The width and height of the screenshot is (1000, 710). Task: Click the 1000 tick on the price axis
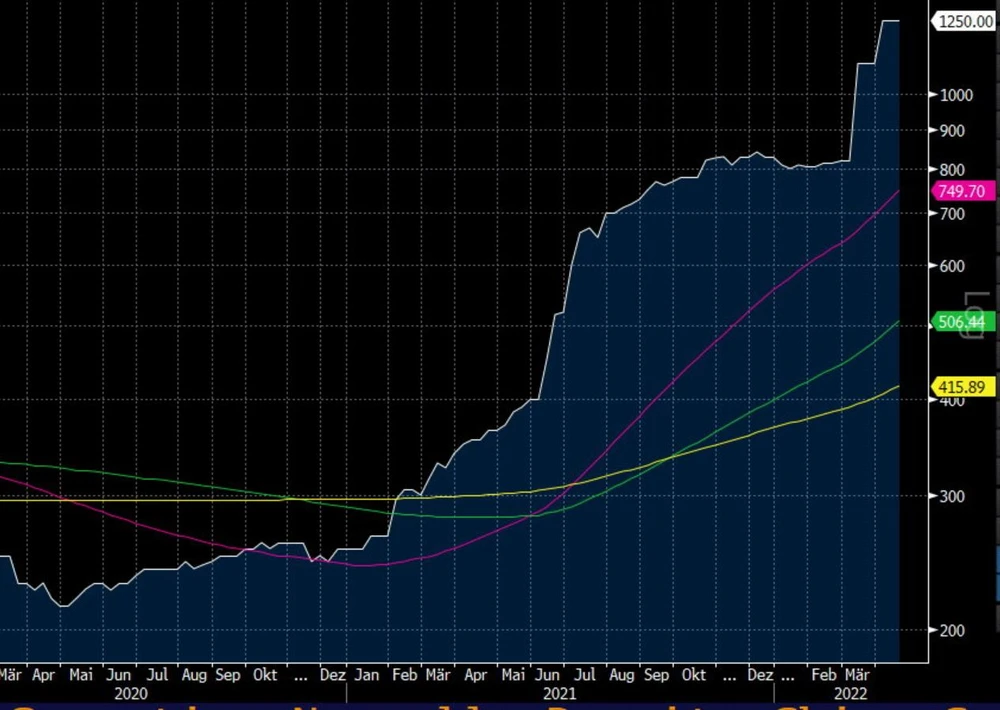pyautogui.click(x=955, y=96)
